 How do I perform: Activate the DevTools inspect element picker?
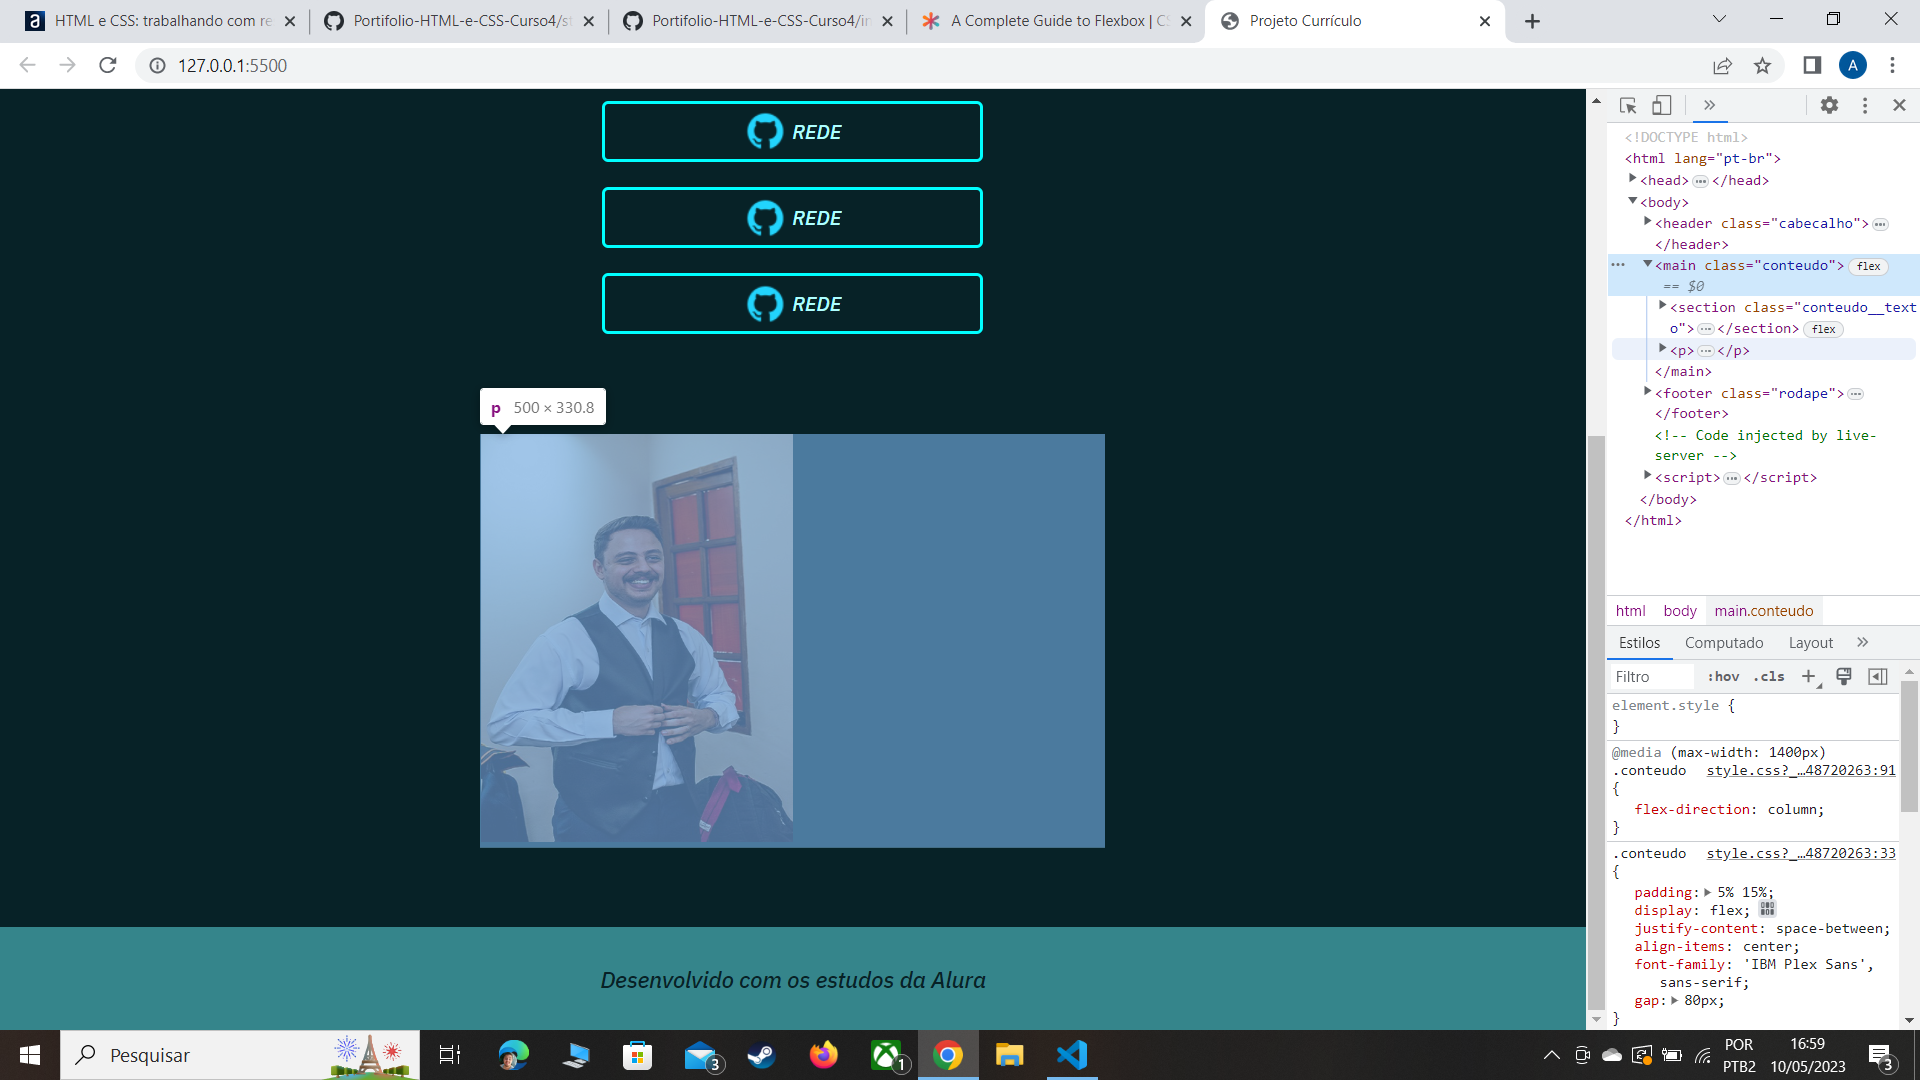[x=1628, y=105]
